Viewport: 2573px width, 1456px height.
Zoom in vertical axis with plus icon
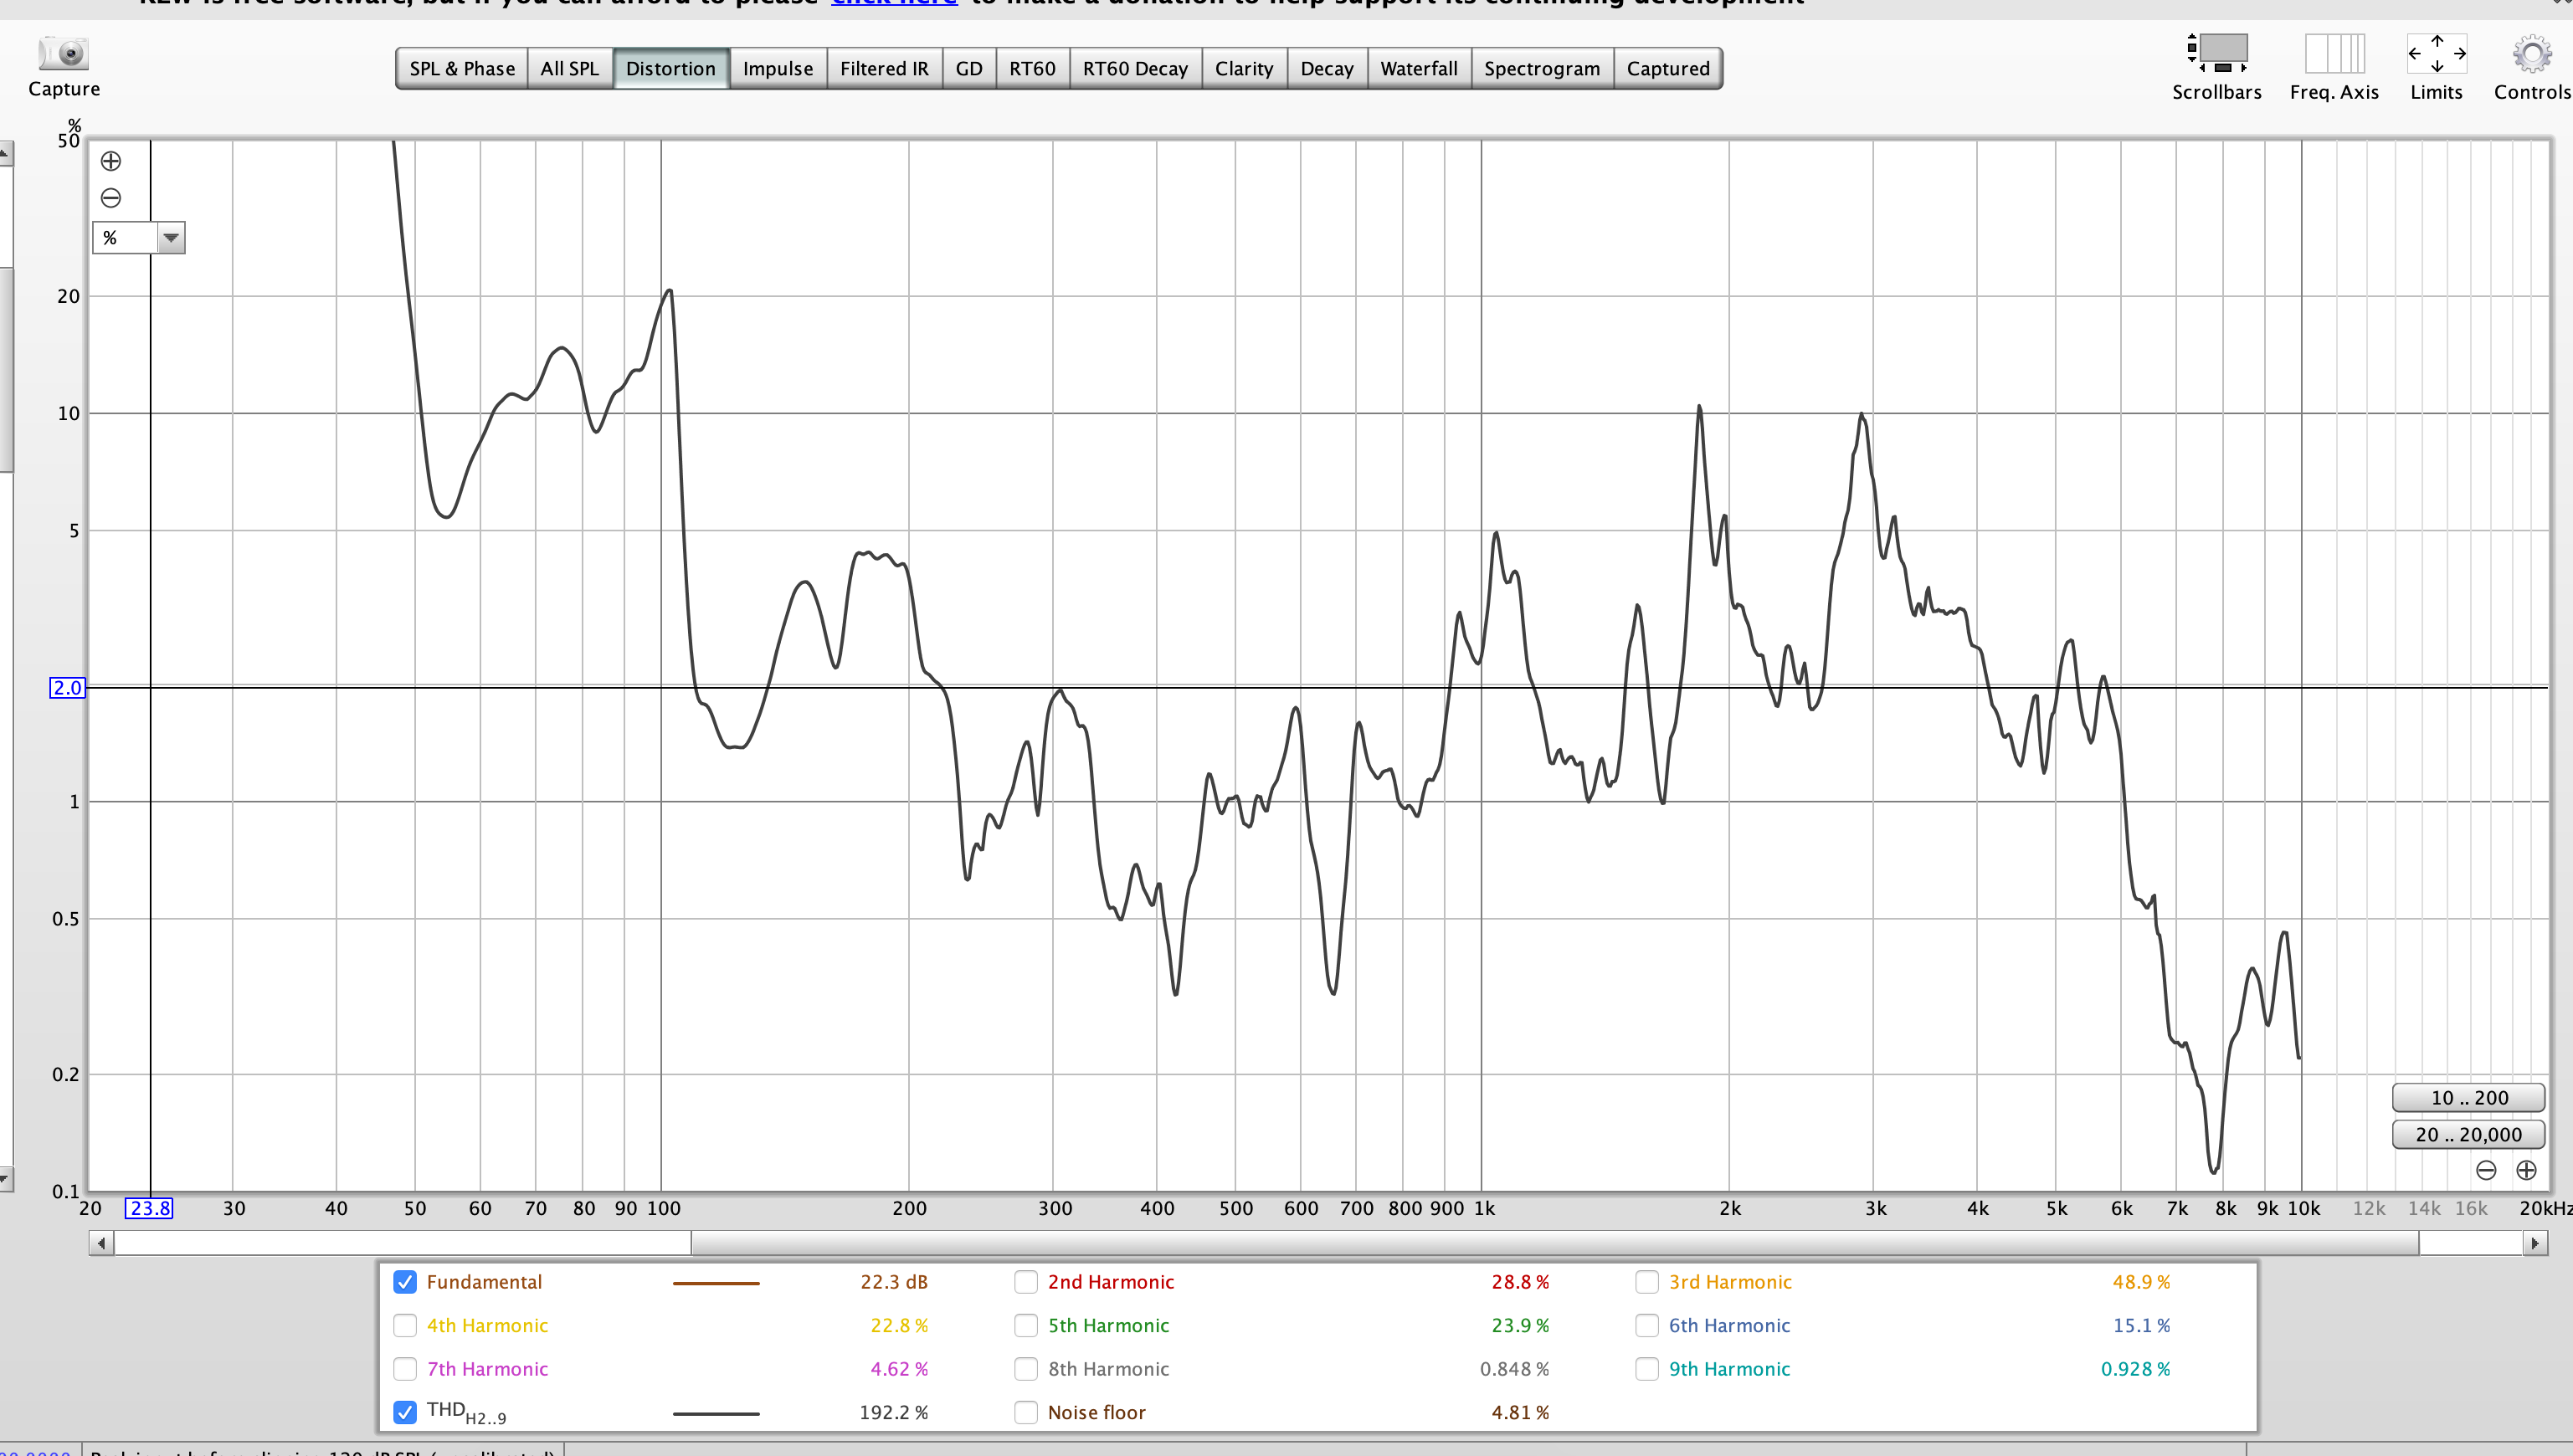pos(111,161)
